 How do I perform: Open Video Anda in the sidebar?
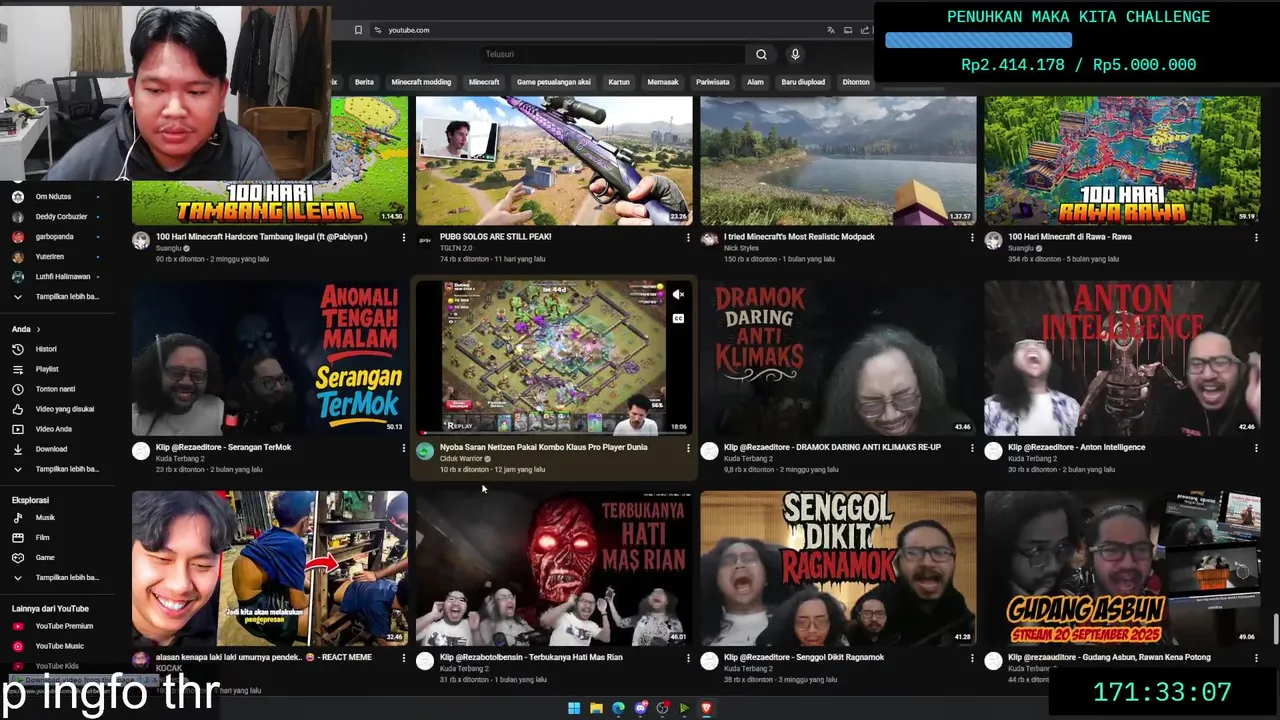[x=53, y=429]
